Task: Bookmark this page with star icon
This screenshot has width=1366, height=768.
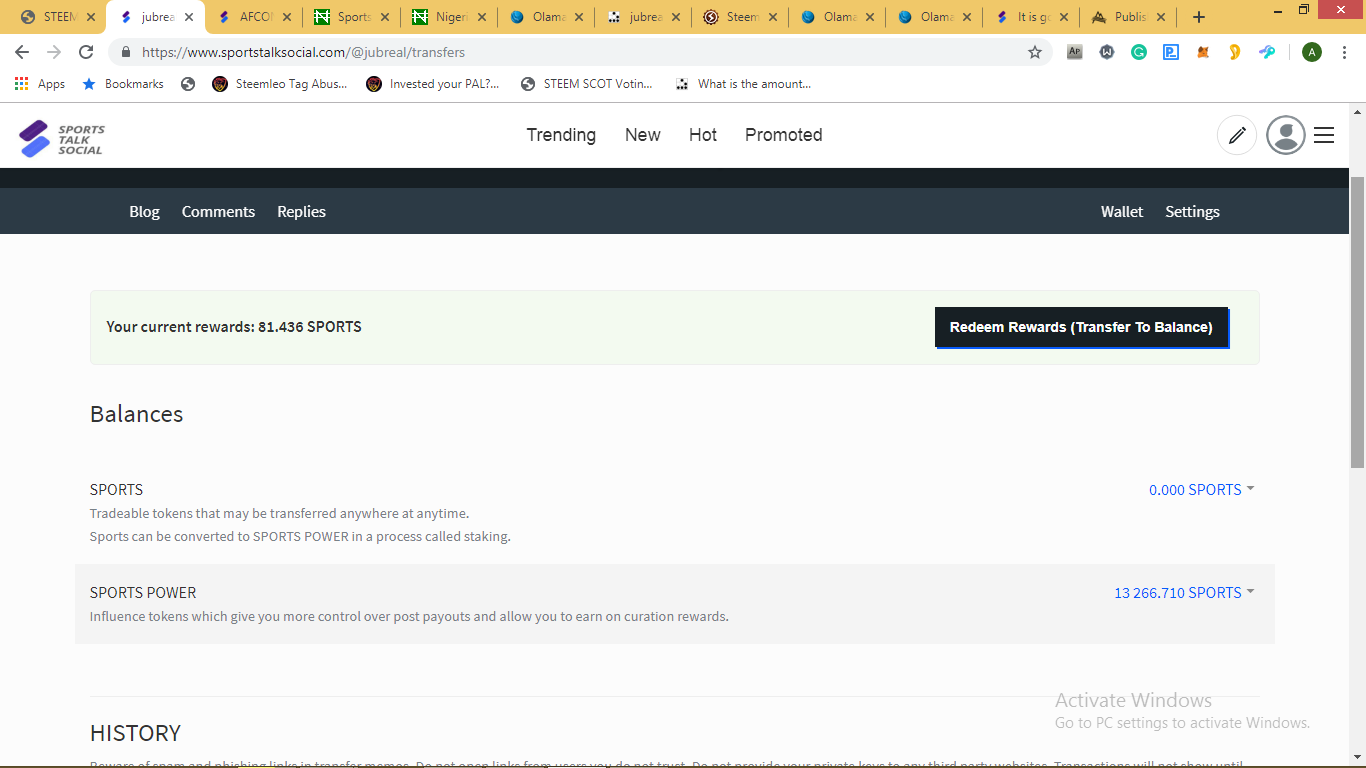Action: pyautogui.click(x=1035, y=52)
